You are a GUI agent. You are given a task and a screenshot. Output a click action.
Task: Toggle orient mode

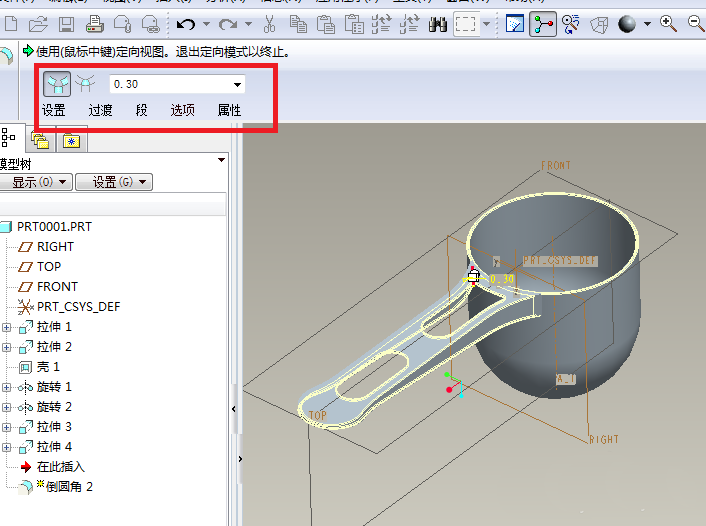(x=571, y=24)
